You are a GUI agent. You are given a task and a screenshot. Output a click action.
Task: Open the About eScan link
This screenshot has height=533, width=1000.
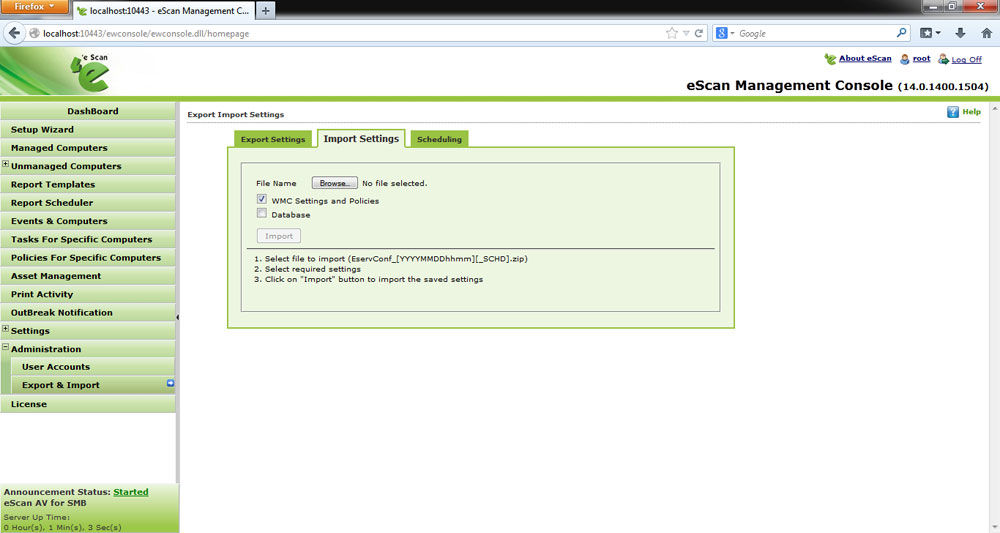(x=865, y=59)
